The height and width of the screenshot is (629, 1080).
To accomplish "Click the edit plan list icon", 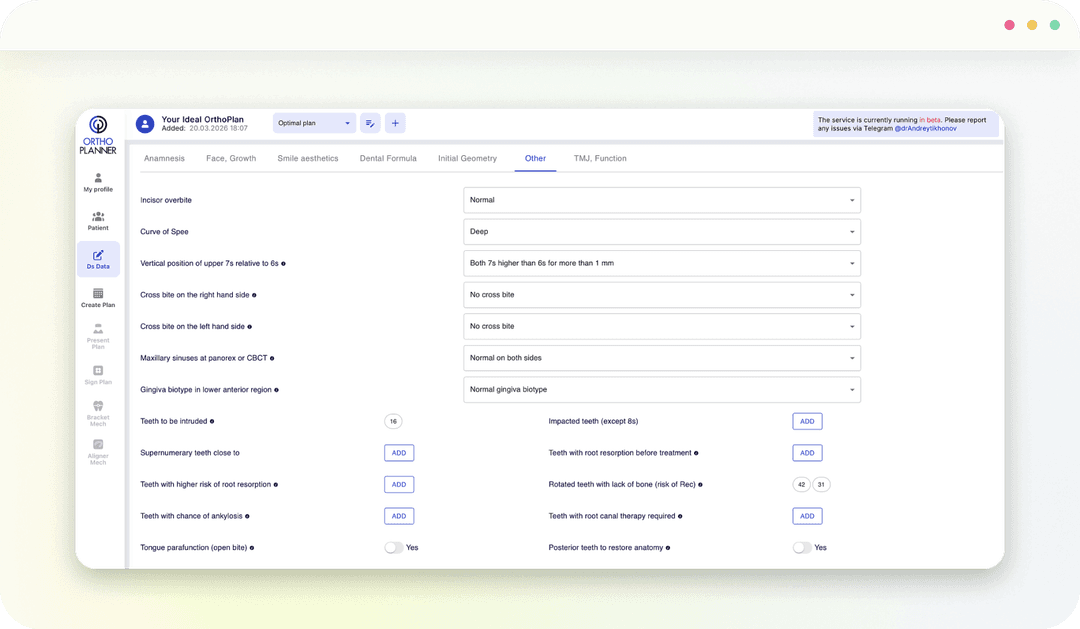I will [370, 123].
